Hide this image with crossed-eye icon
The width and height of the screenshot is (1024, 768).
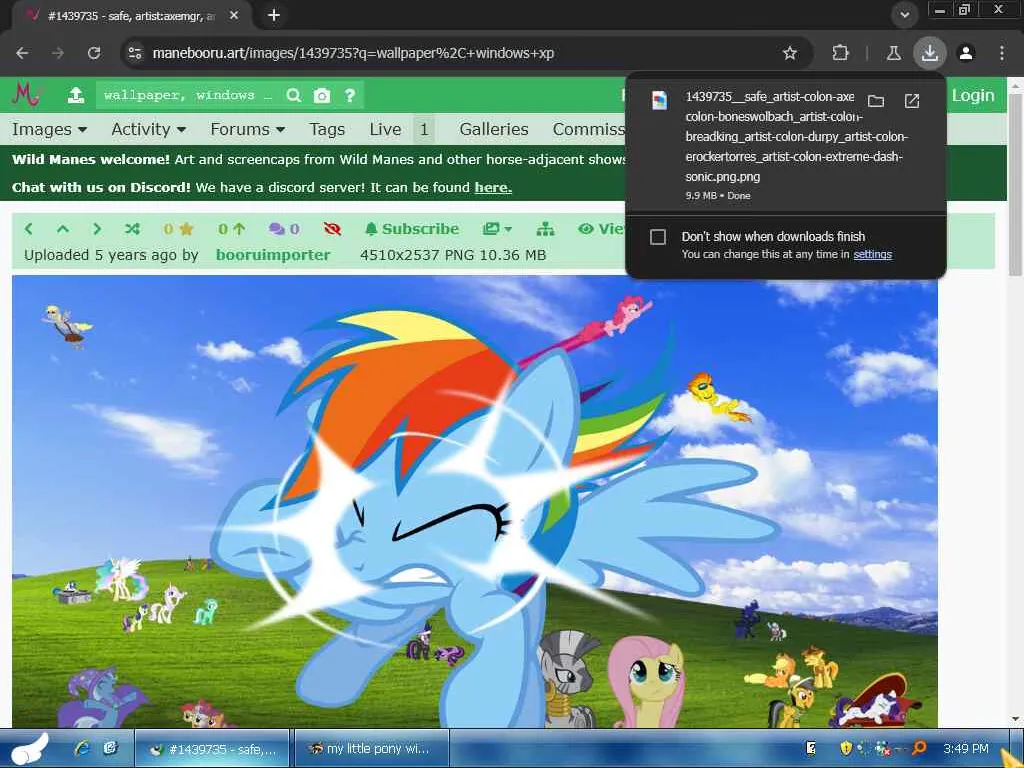tap(332, 229)
